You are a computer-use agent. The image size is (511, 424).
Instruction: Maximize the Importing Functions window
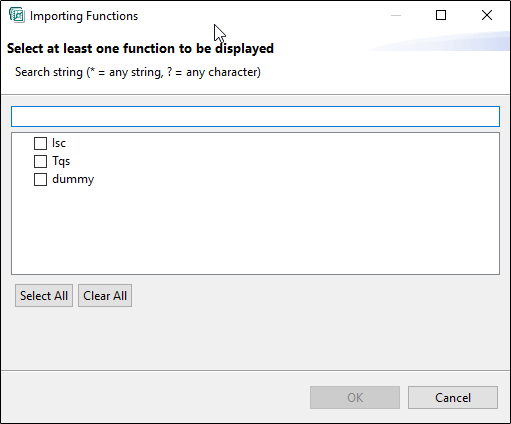[x=441, y=15]
